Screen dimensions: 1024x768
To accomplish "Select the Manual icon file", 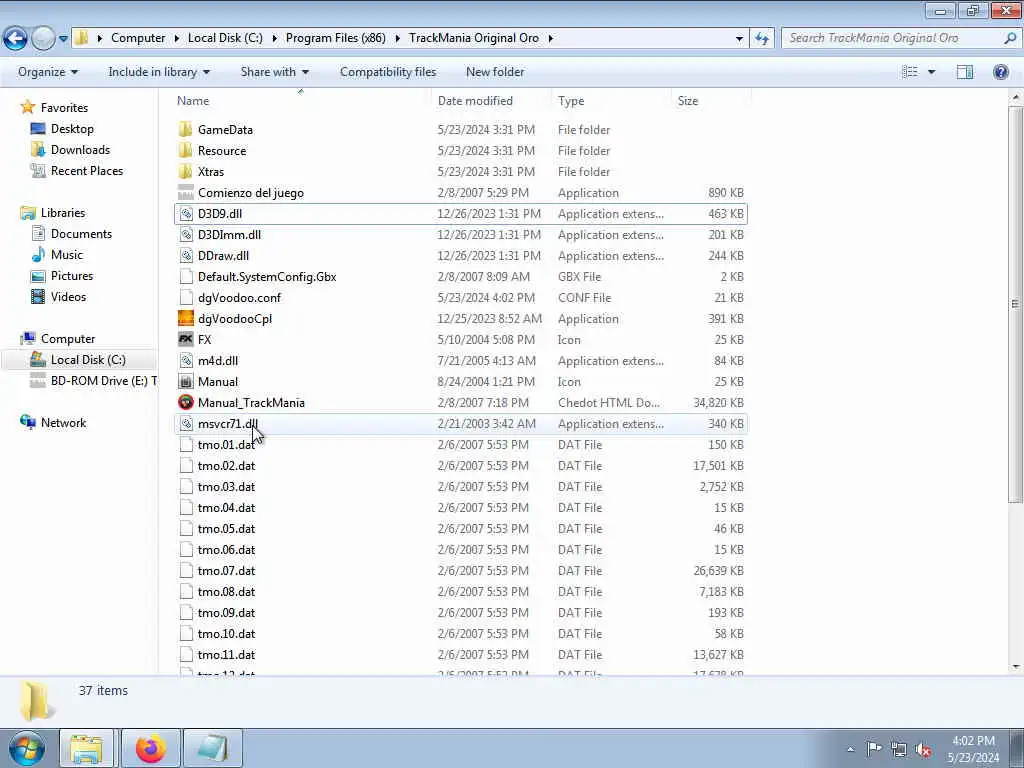I will [185, 381].
